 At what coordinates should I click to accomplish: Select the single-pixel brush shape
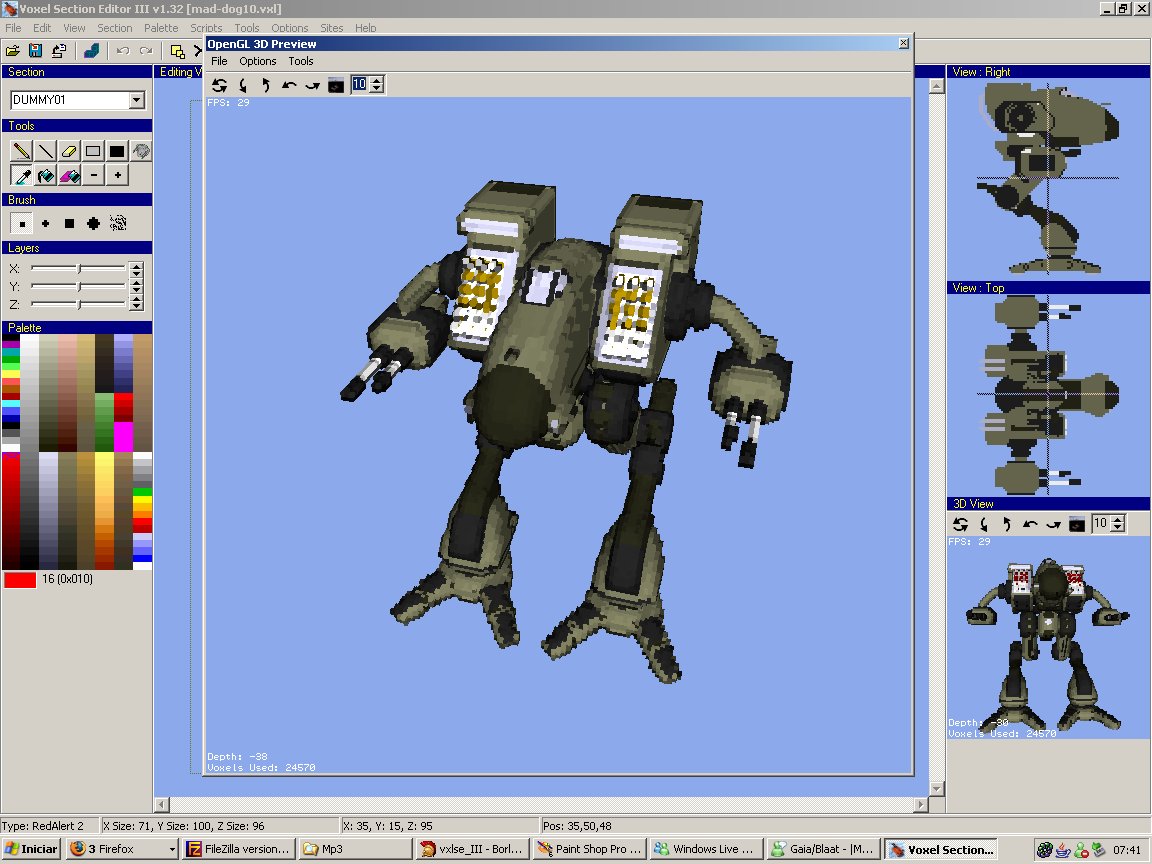22,223
